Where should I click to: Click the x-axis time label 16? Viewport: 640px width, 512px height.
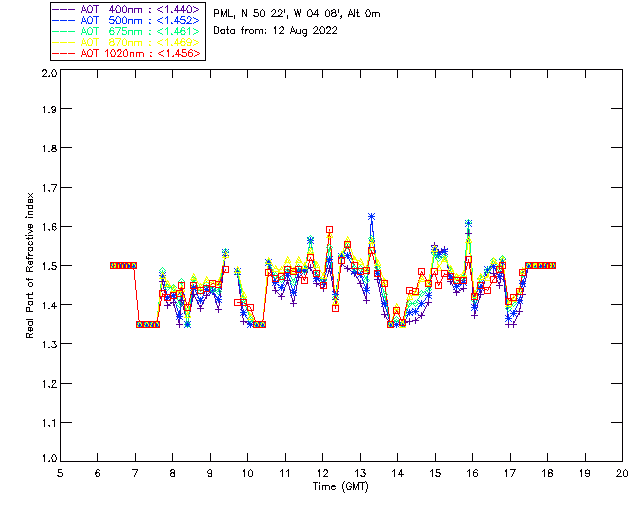473,473
